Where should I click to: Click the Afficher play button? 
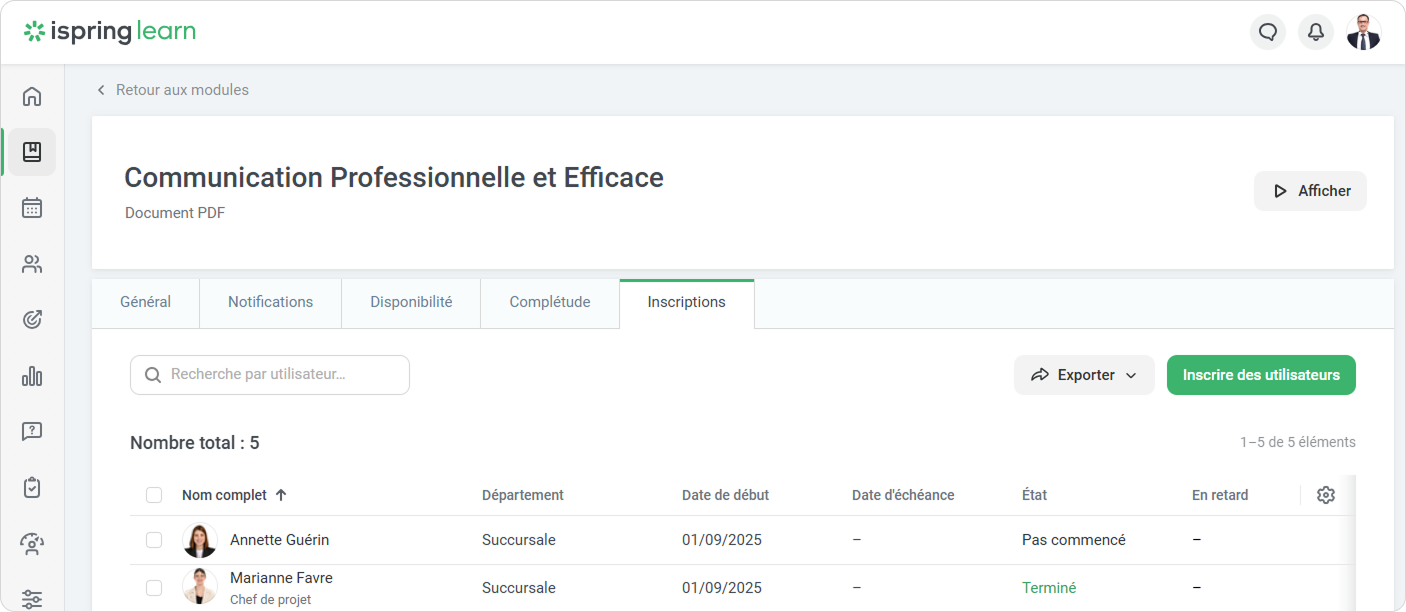pos(1310,191)
